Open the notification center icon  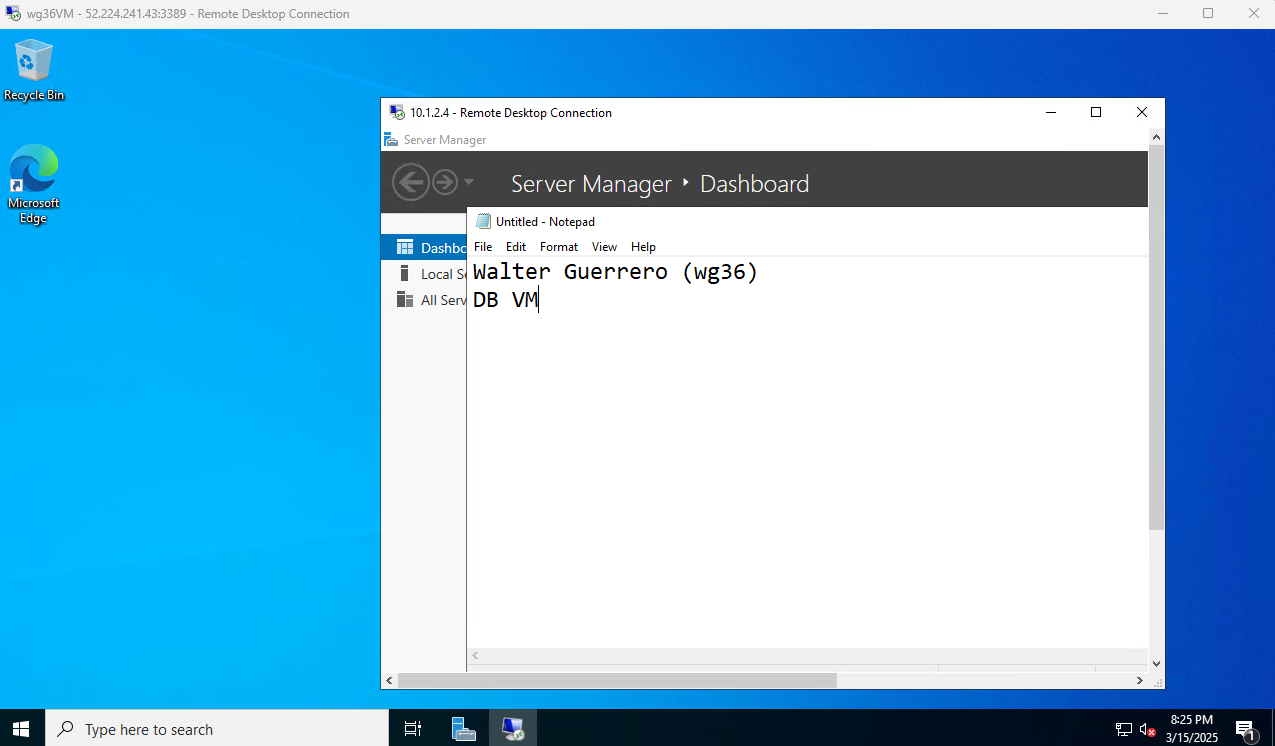coord(1245,729)
